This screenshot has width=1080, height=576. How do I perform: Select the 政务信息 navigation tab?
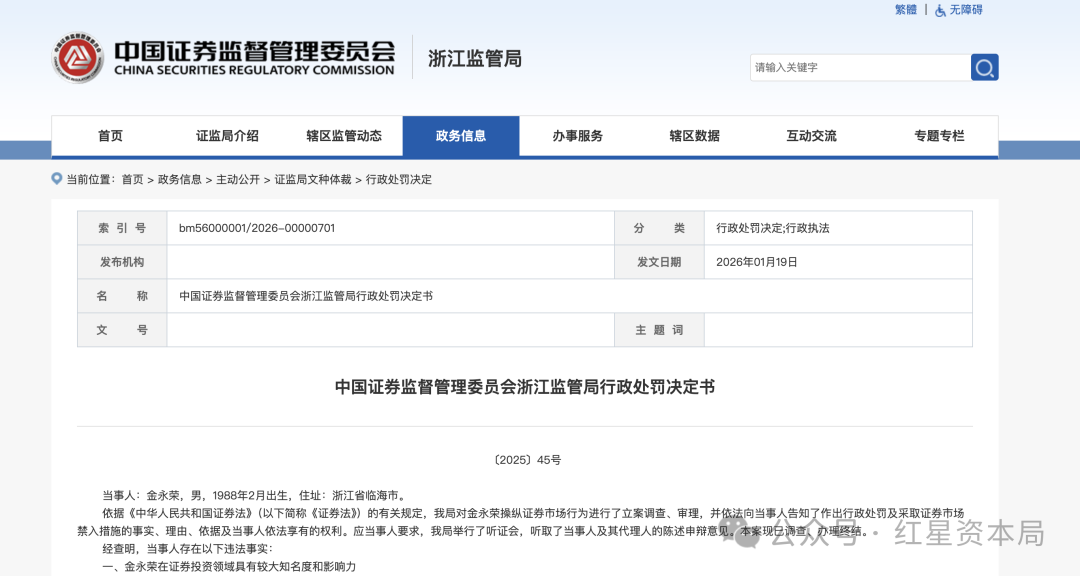[x=460, y=136]
